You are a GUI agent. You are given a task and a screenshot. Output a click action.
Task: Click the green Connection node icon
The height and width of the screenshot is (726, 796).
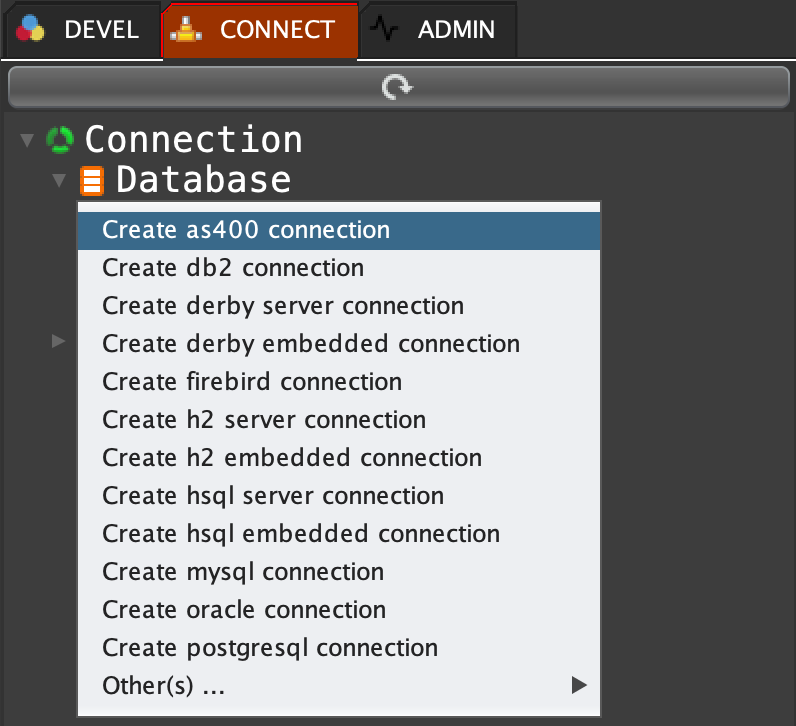(x=60, y=139)
